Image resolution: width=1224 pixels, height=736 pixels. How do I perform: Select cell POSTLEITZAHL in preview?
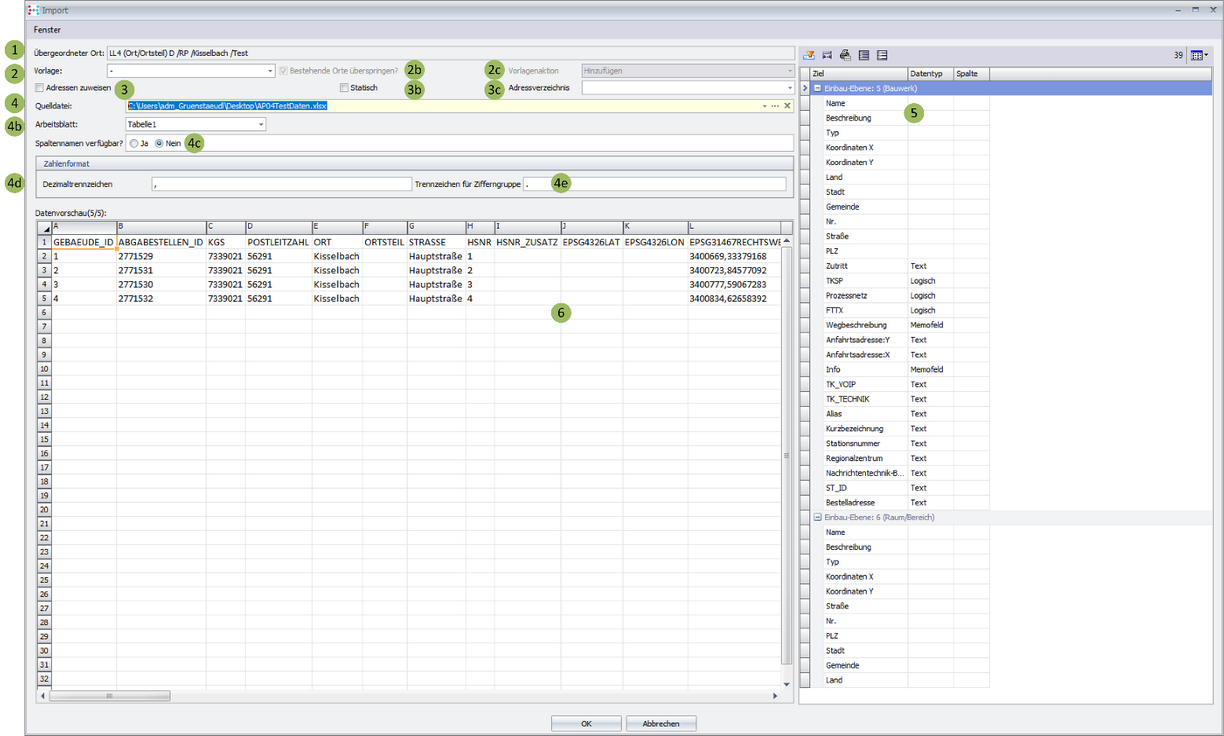(278, 242)
